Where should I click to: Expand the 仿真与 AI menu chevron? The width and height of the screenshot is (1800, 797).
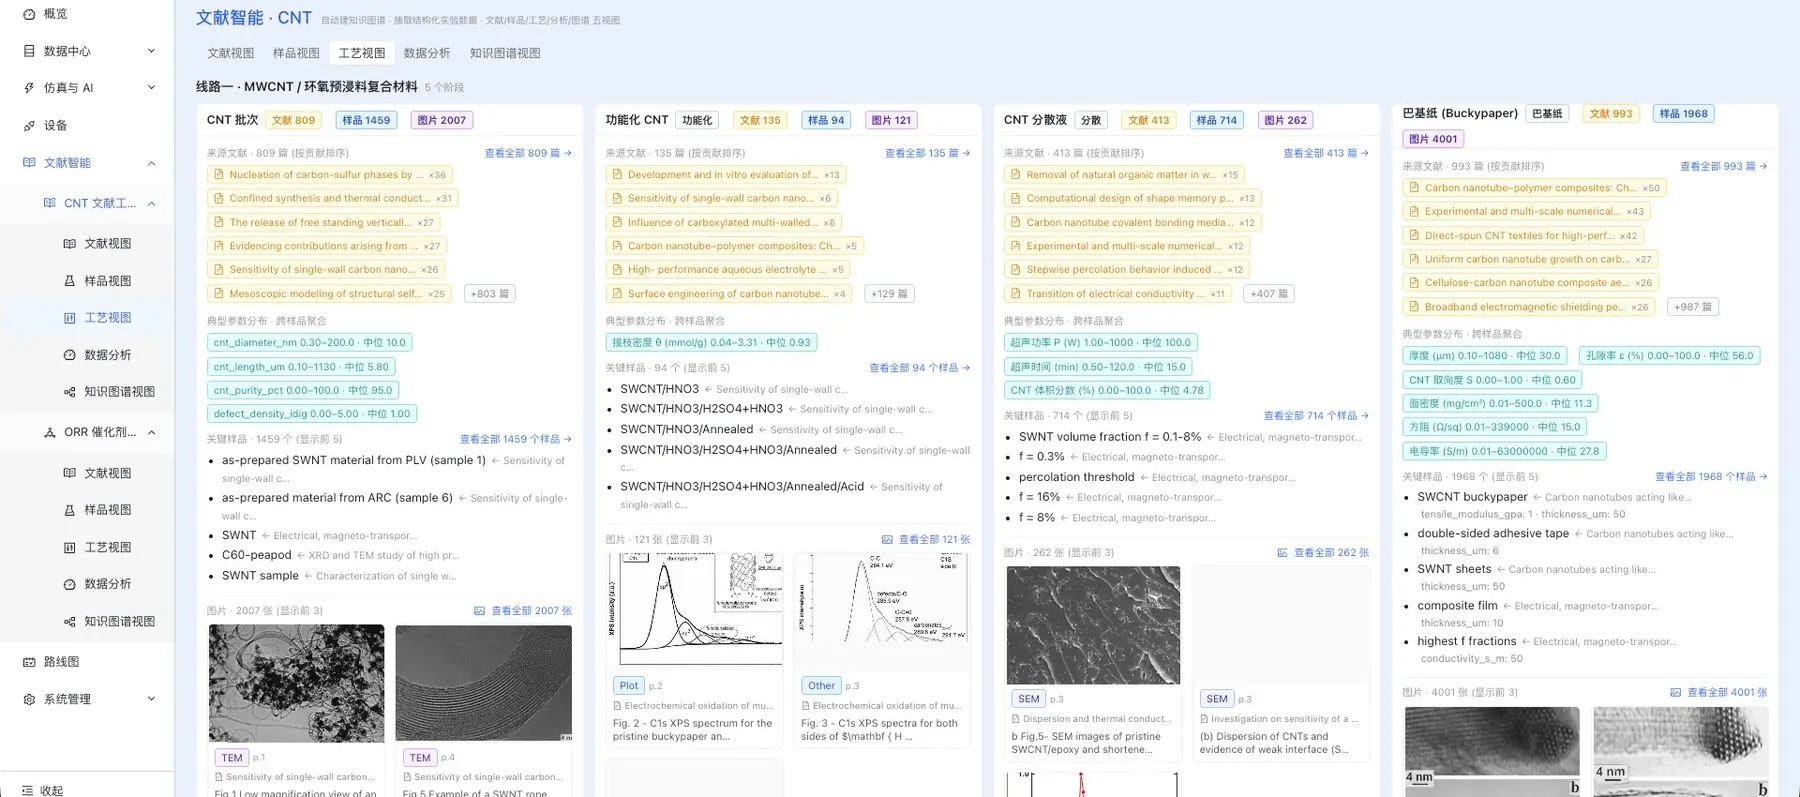(x=152, y=88)
